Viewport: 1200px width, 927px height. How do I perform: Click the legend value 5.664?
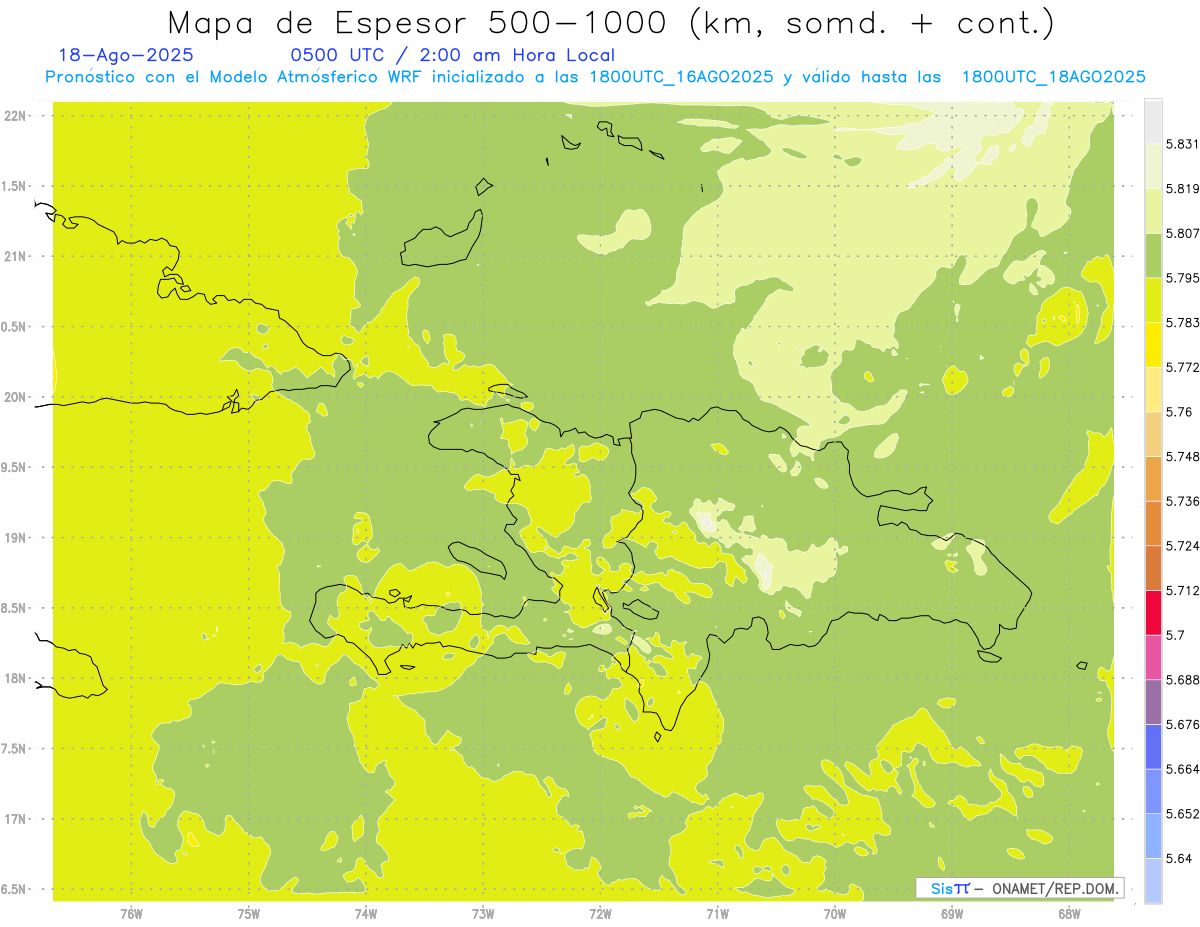coord(1182,769)
